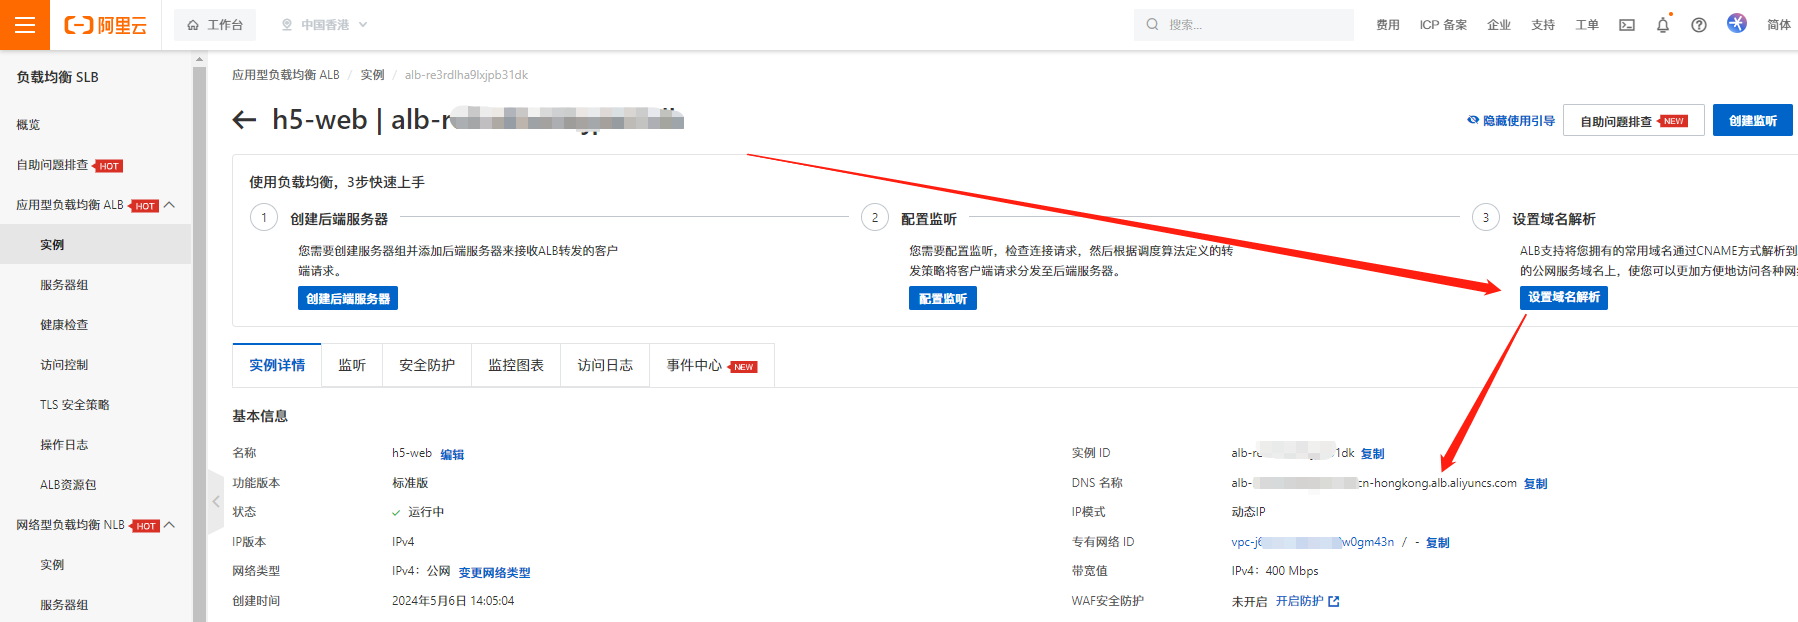
Task: Open ALB资源包 in the sidebar
Action: (68, 485)
